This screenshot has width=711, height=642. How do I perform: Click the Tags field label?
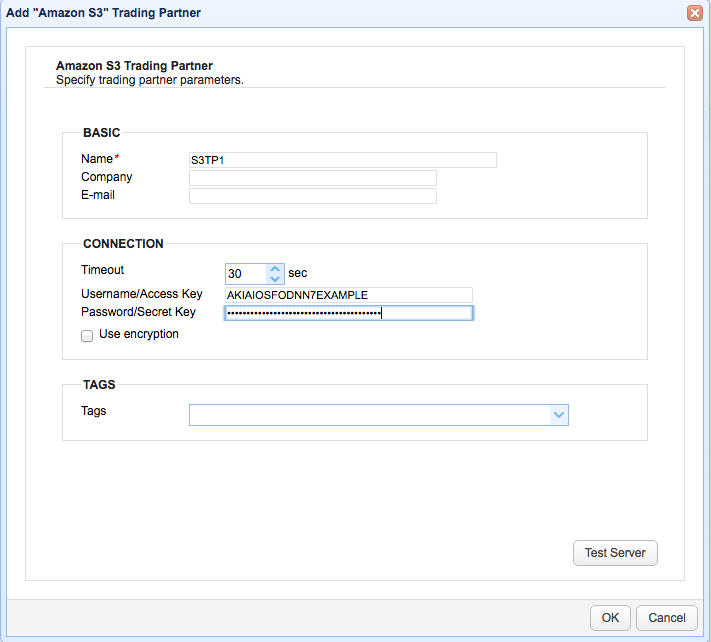point(93,411)
